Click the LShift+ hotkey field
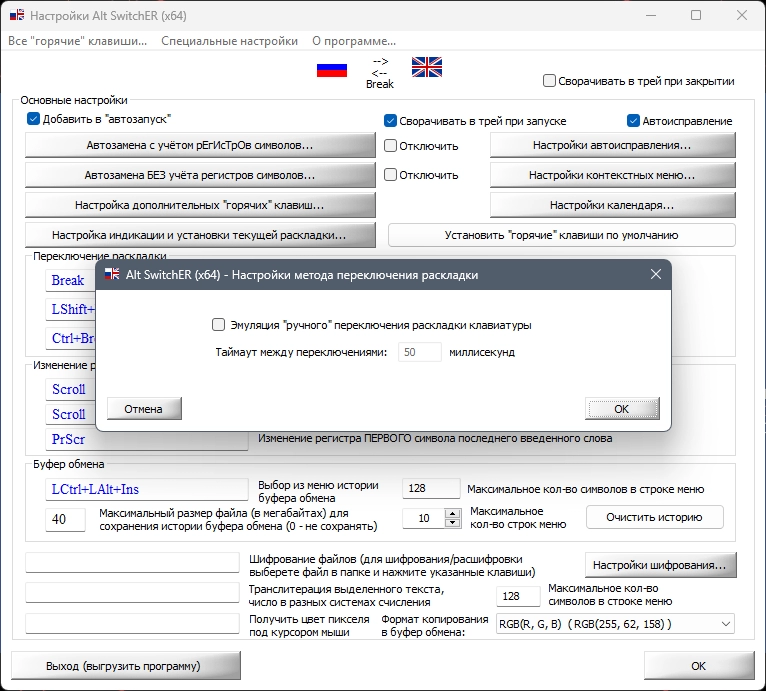 tap(71, 309)
